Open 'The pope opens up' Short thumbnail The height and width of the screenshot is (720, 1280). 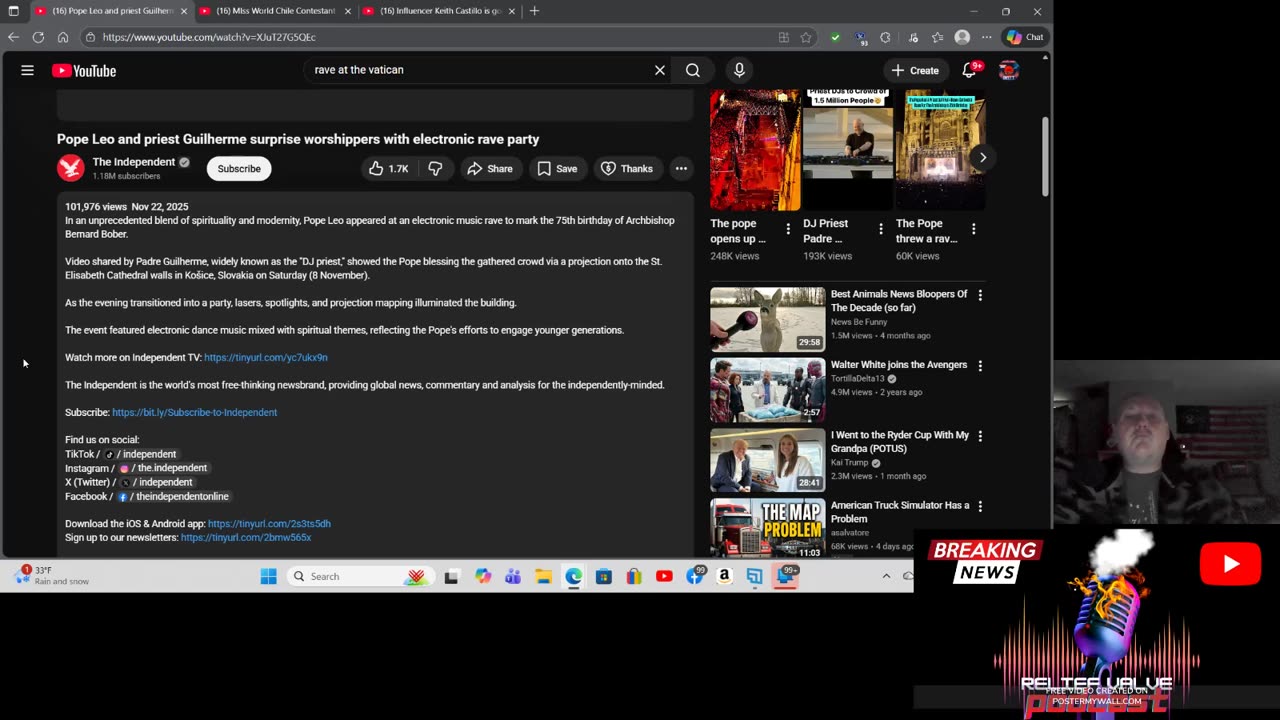click(755, 150)
